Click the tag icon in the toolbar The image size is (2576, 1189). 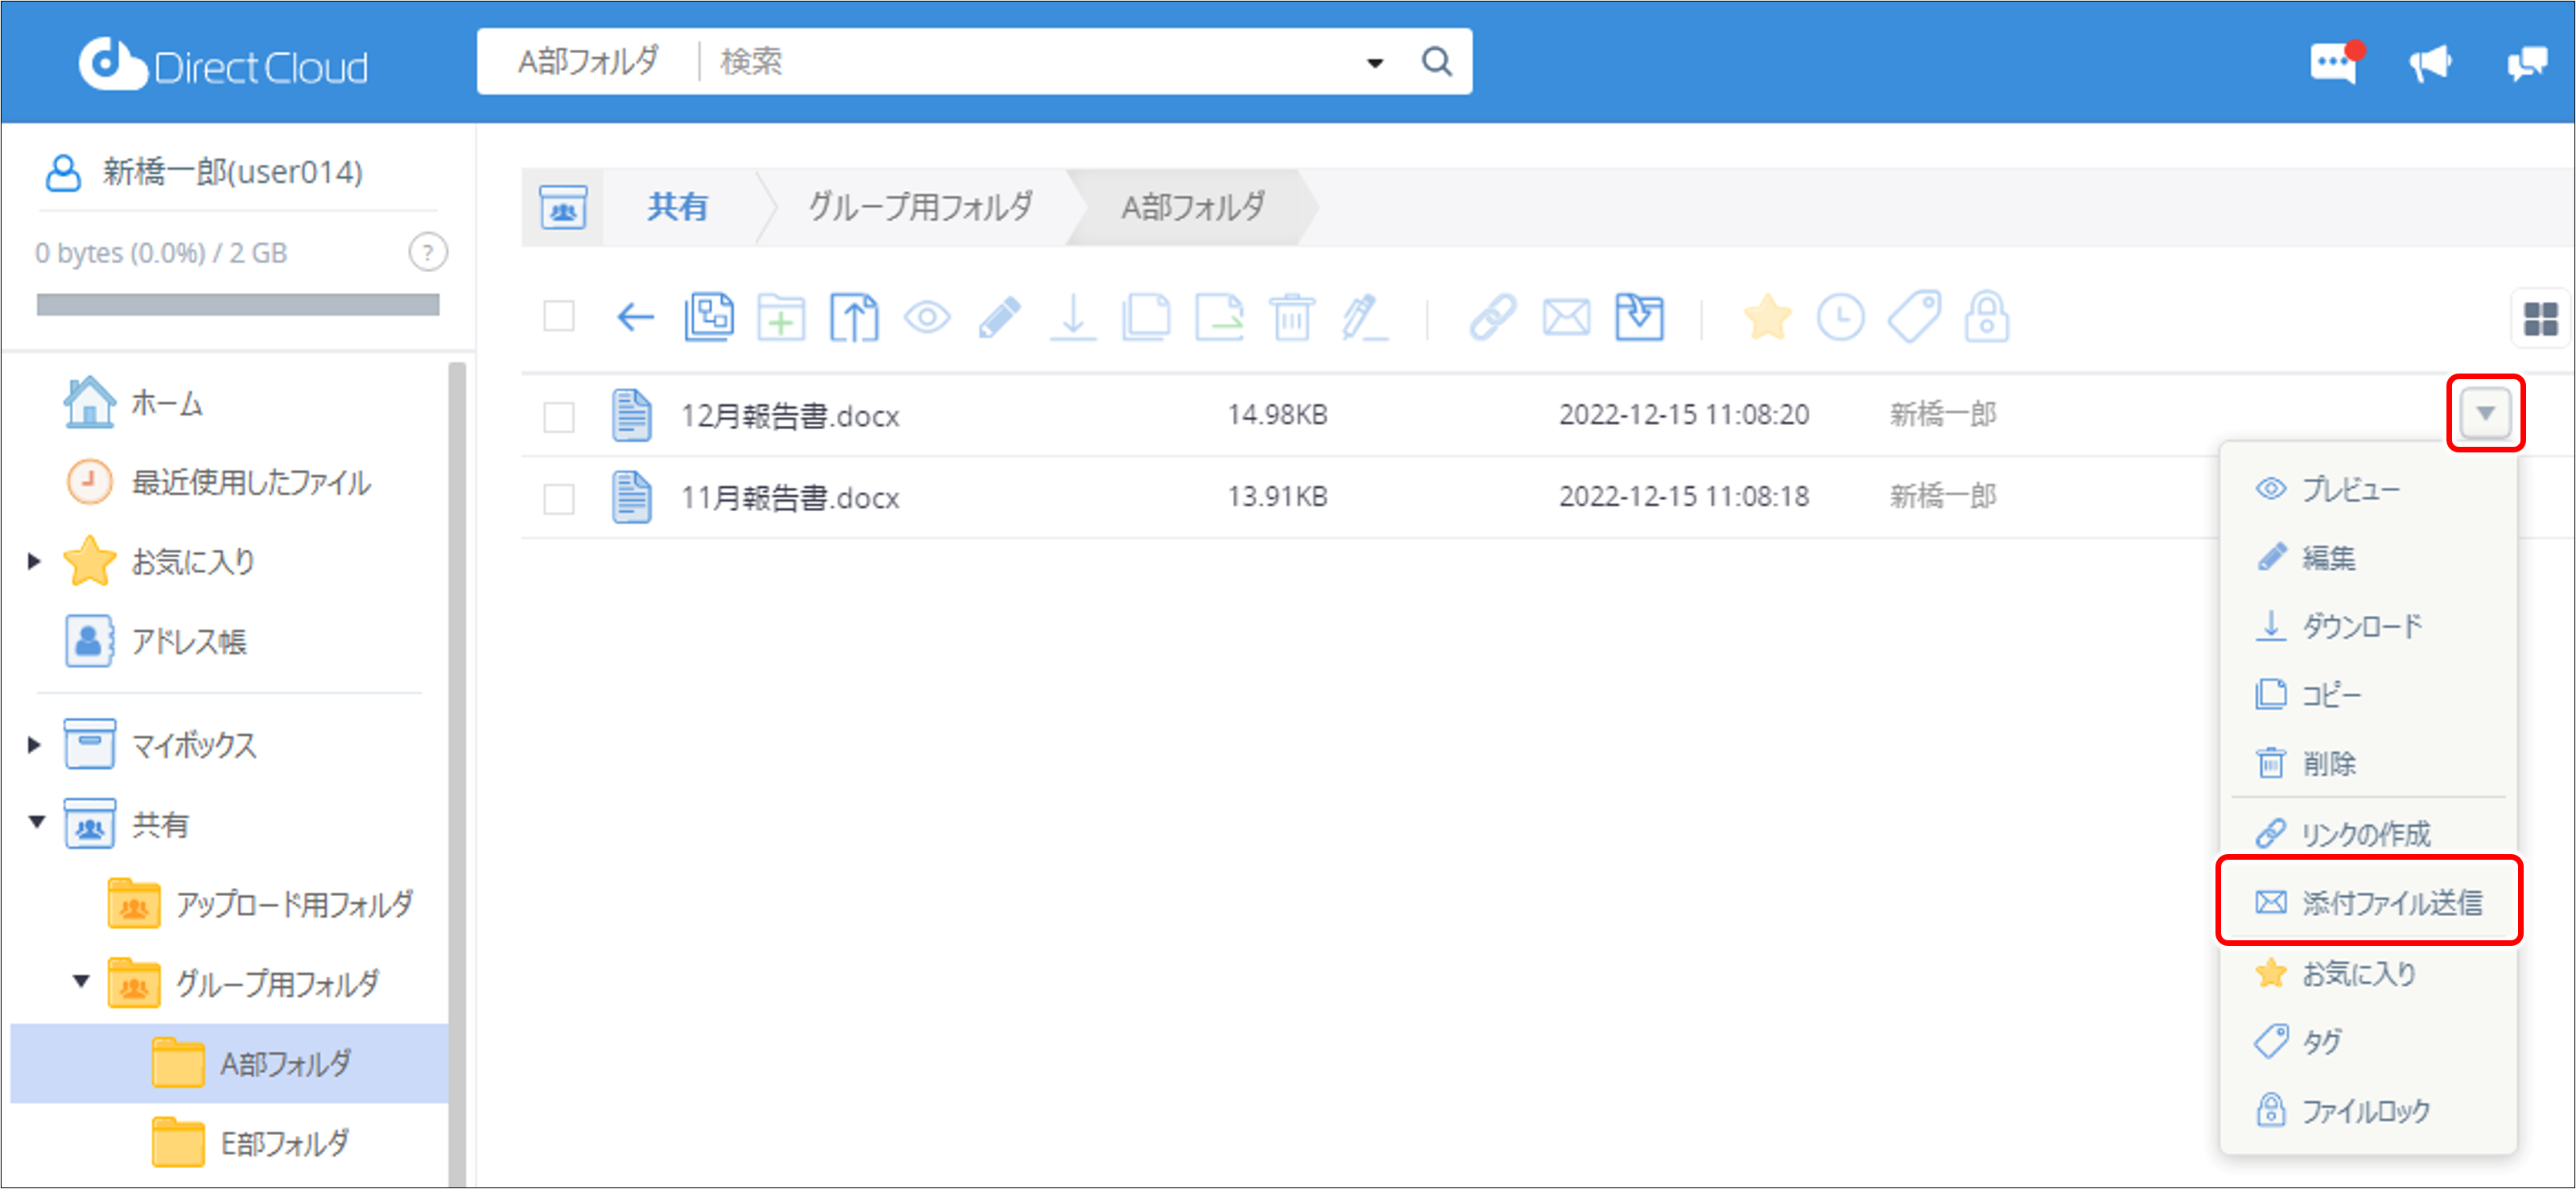pyautogui.click(x=1911, y=317)
